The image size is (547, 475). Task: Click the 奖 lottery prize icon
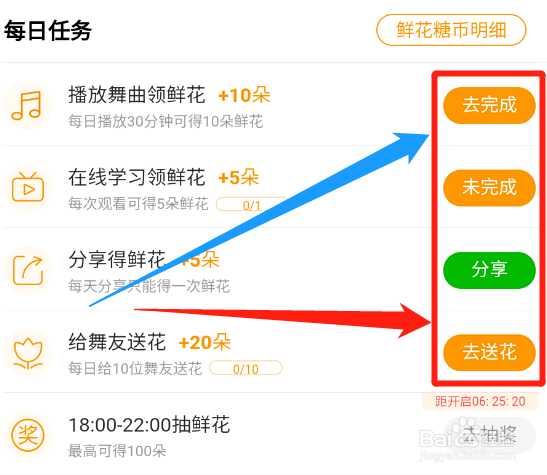click(28, 435)
